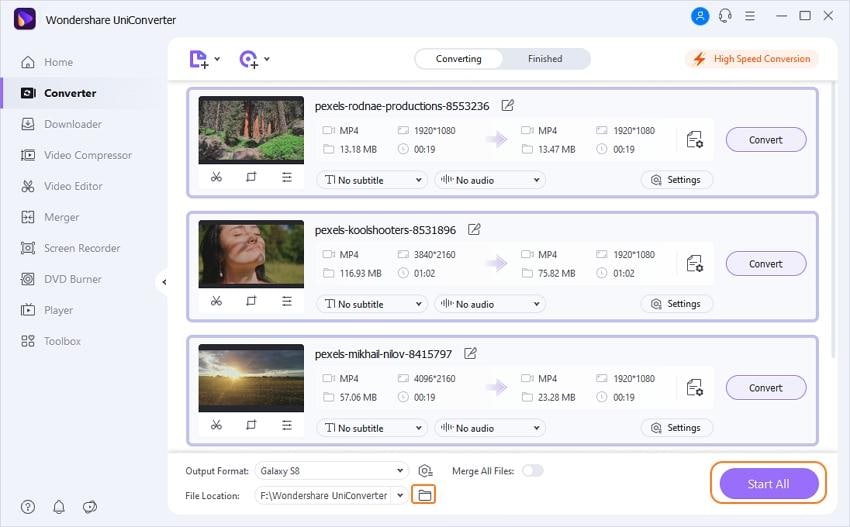Open Downloader in the sidebar
Screen dimensions: 850x527
61,124
